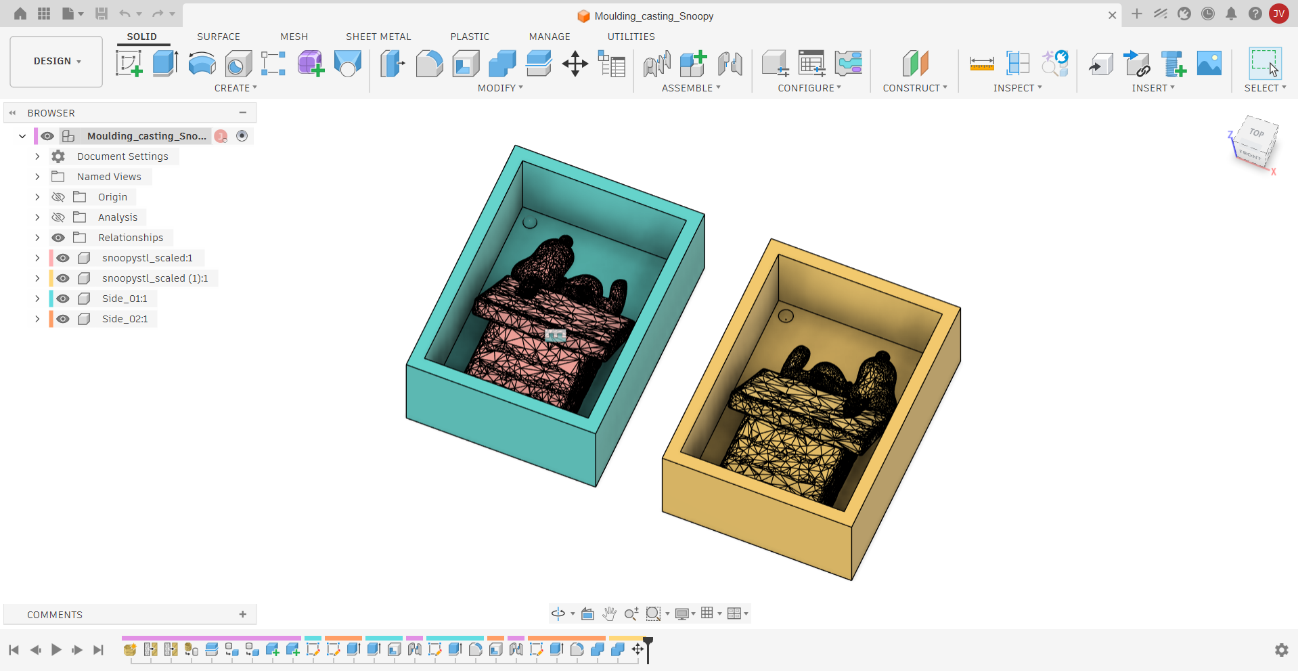Select the Extrude tool
Image resolution: width=1298 pixels, height=671 pixels.
pyautogui.click(x=165, y=64)
